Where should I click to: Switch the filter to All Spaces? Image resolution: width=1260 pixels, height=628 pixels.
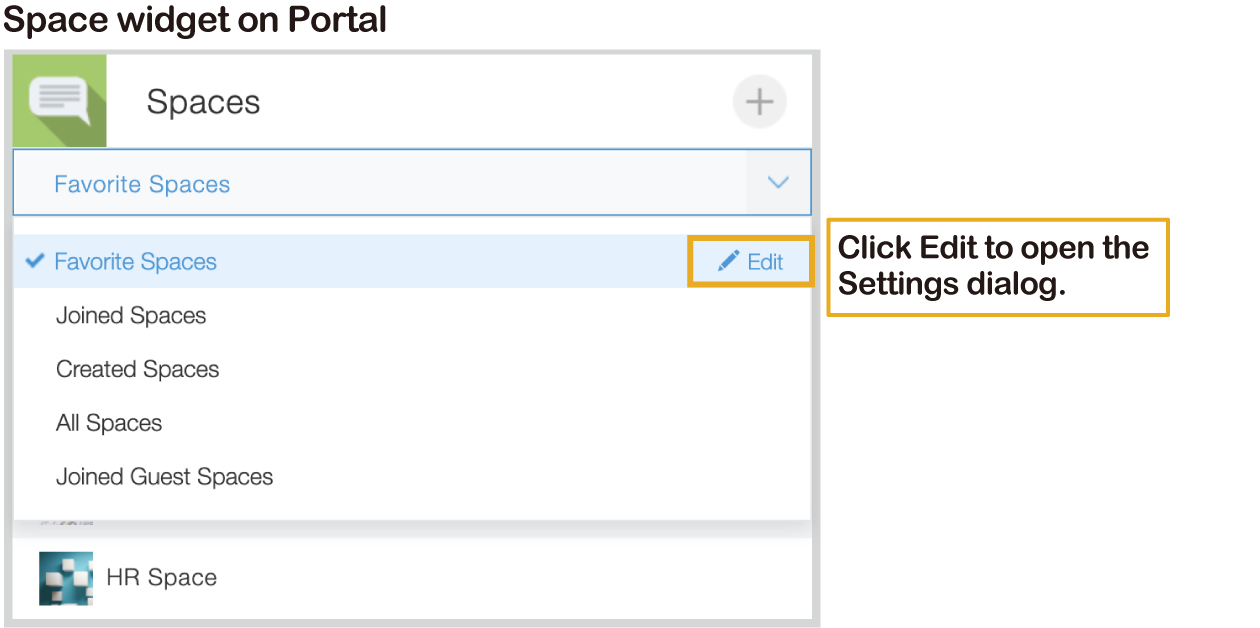coord(109,423)
